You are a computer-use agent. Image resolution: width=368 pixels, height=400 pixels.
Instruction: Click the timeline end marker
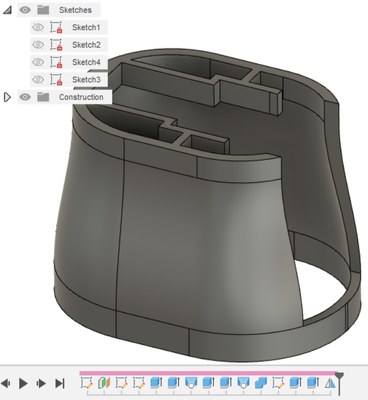coord(340,383)
